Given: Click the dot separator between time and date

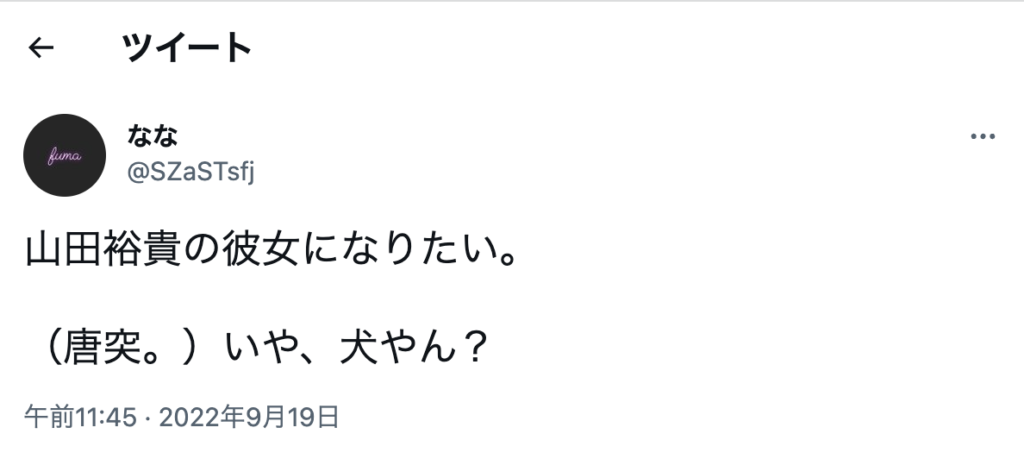Looking at the screenshot, I should pos(146,416).
